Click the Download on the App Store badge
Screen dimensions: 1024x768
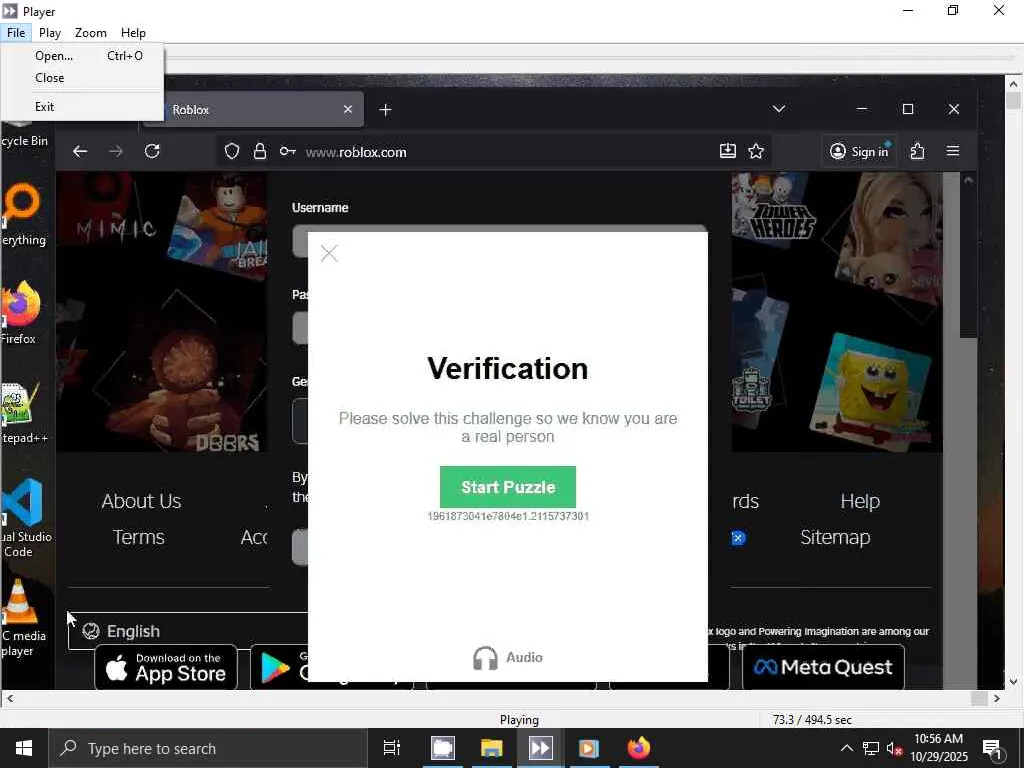click(x=166, y=667)
